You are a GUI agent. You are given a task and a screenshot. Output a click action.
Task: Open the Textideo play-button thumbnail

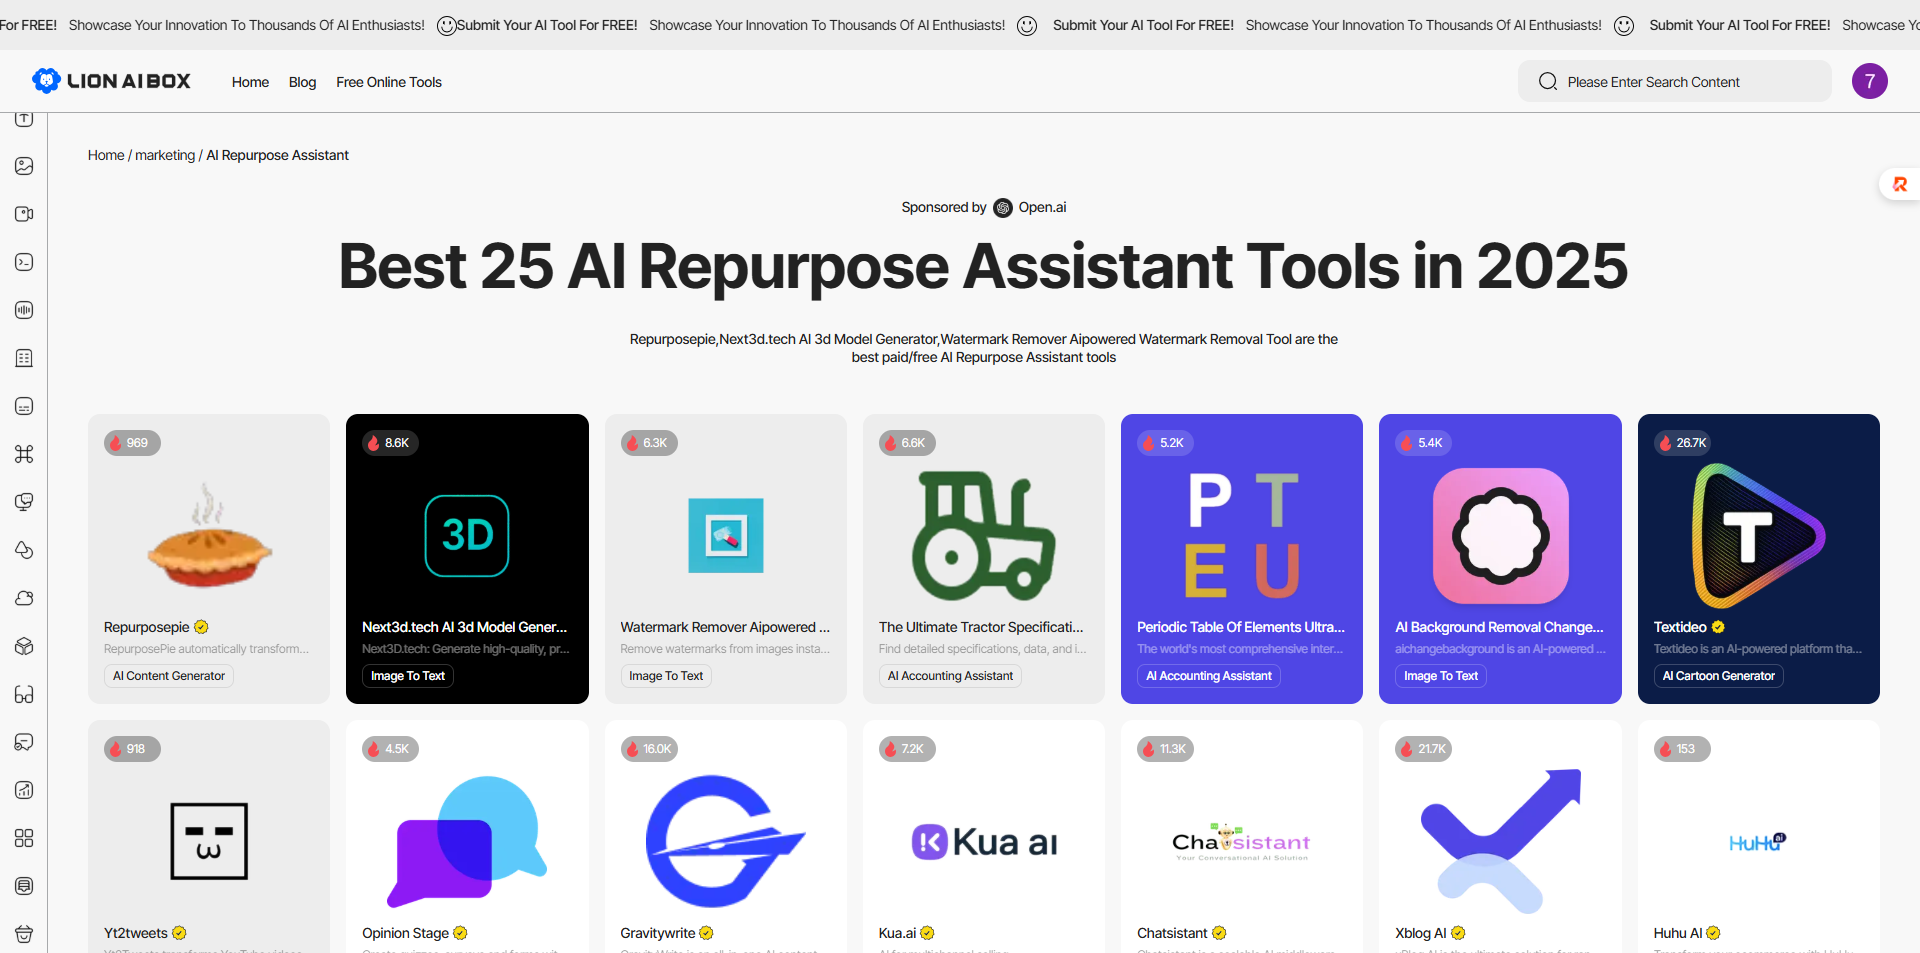tap(1758, 536)
